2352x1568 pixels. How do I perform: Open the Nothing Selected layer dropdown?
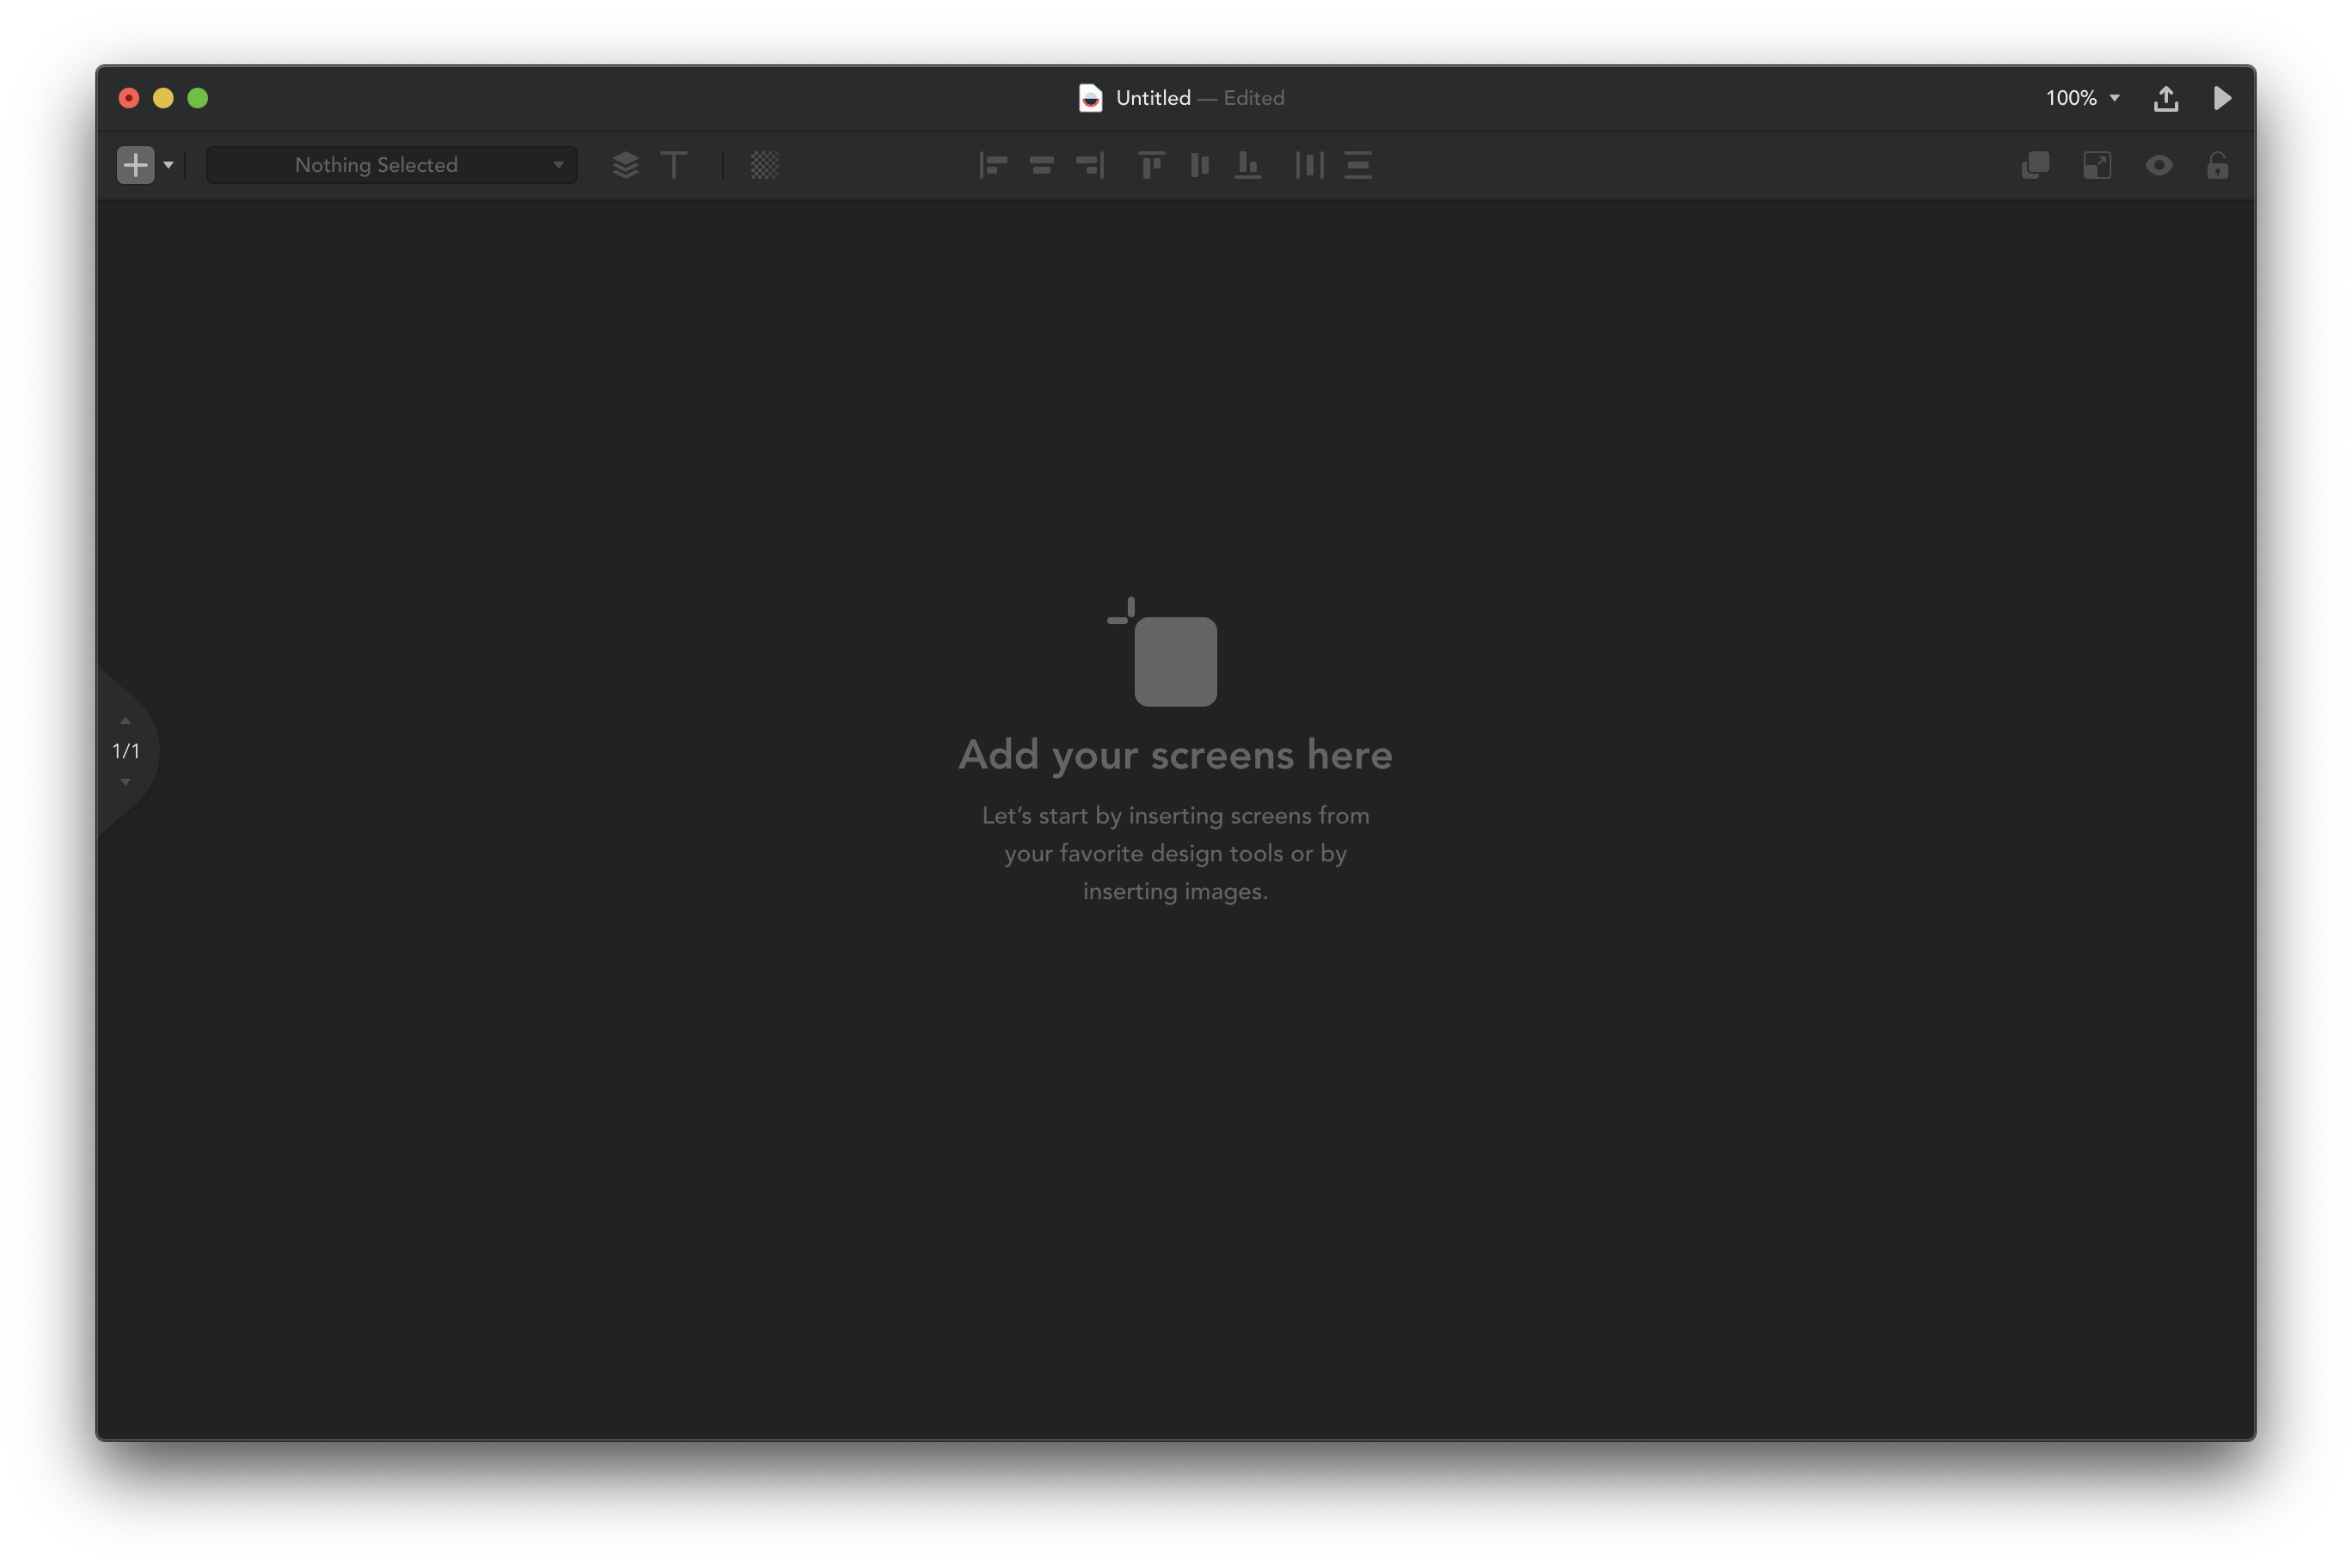coord(391,165)
